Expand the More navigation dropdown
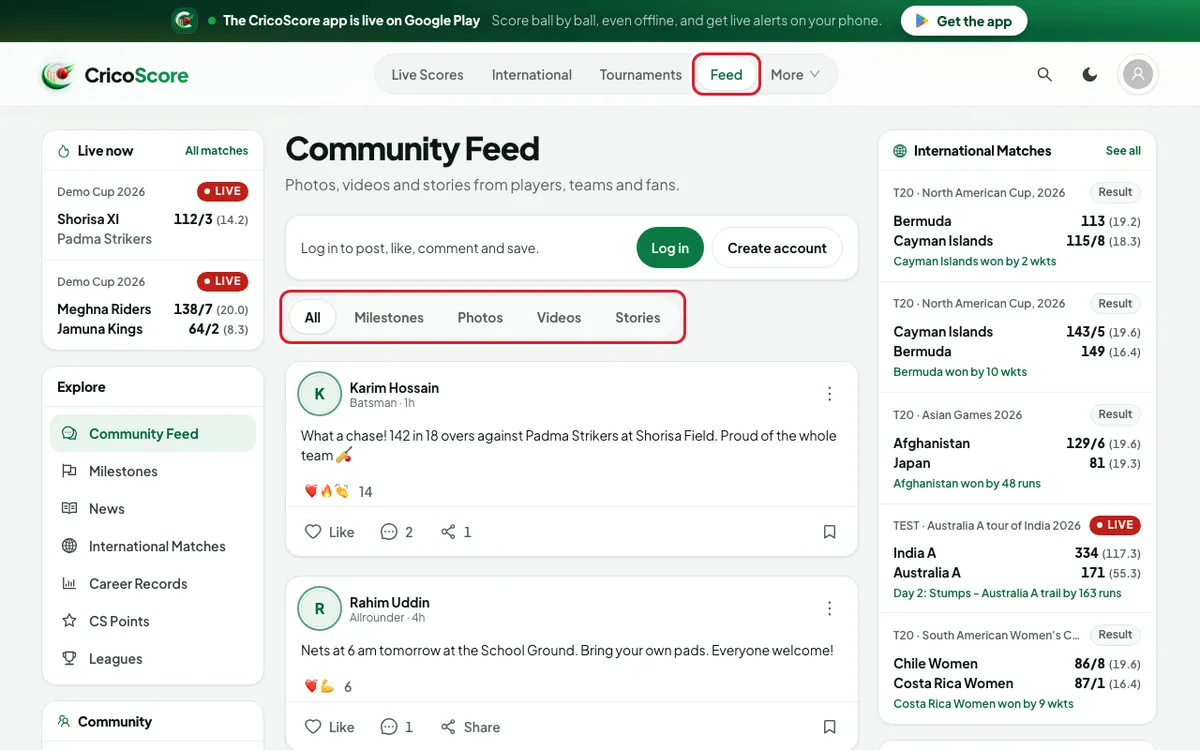The height and width of the screenshot is (750, 1200). [x=795, y=75]
